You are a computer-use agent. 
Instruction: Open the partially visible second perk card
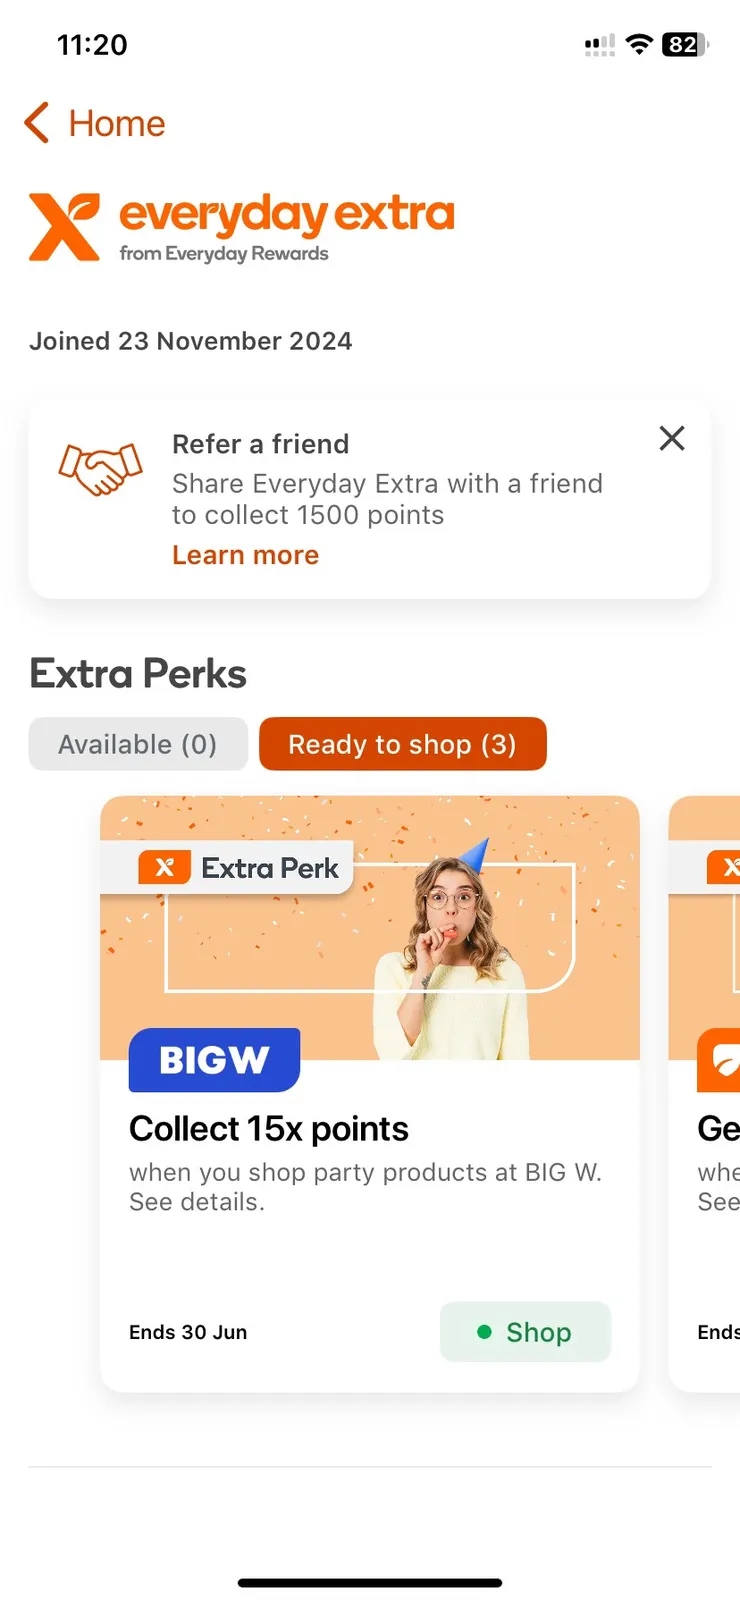pos(704,1094)
